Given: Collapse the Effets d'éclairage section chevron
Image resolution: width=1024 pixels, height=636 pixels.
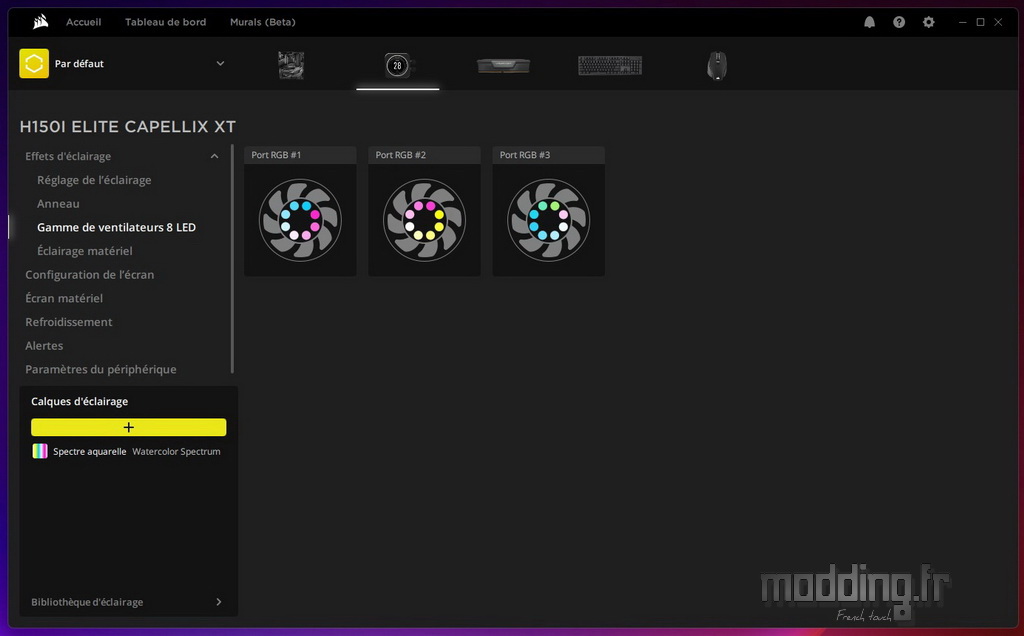Looking at the screenshot, I should 214,156.
